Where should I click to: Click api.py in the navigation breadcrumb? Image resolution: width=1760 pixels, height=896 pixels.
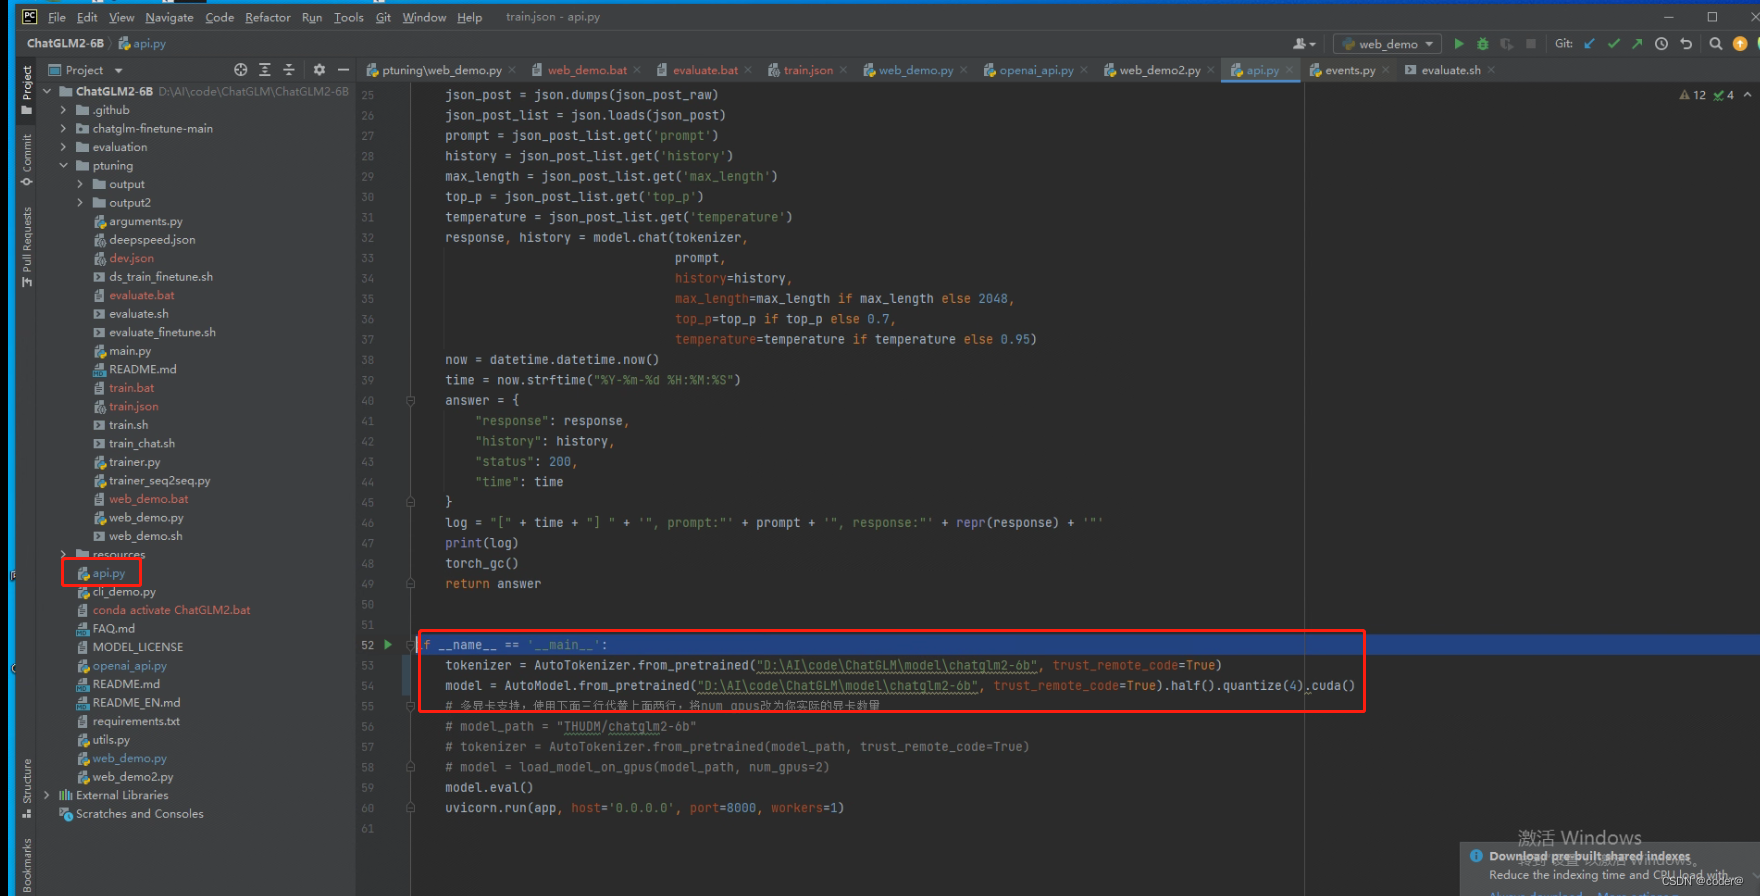coord(149,43)
